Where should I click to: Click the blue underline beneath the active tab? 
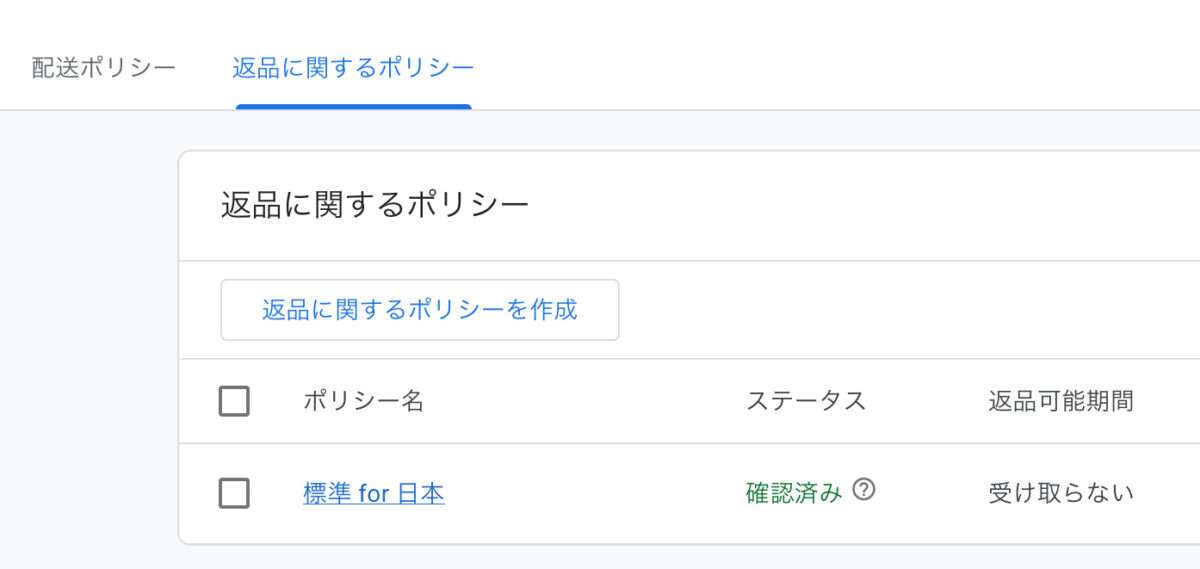point(353,106)
